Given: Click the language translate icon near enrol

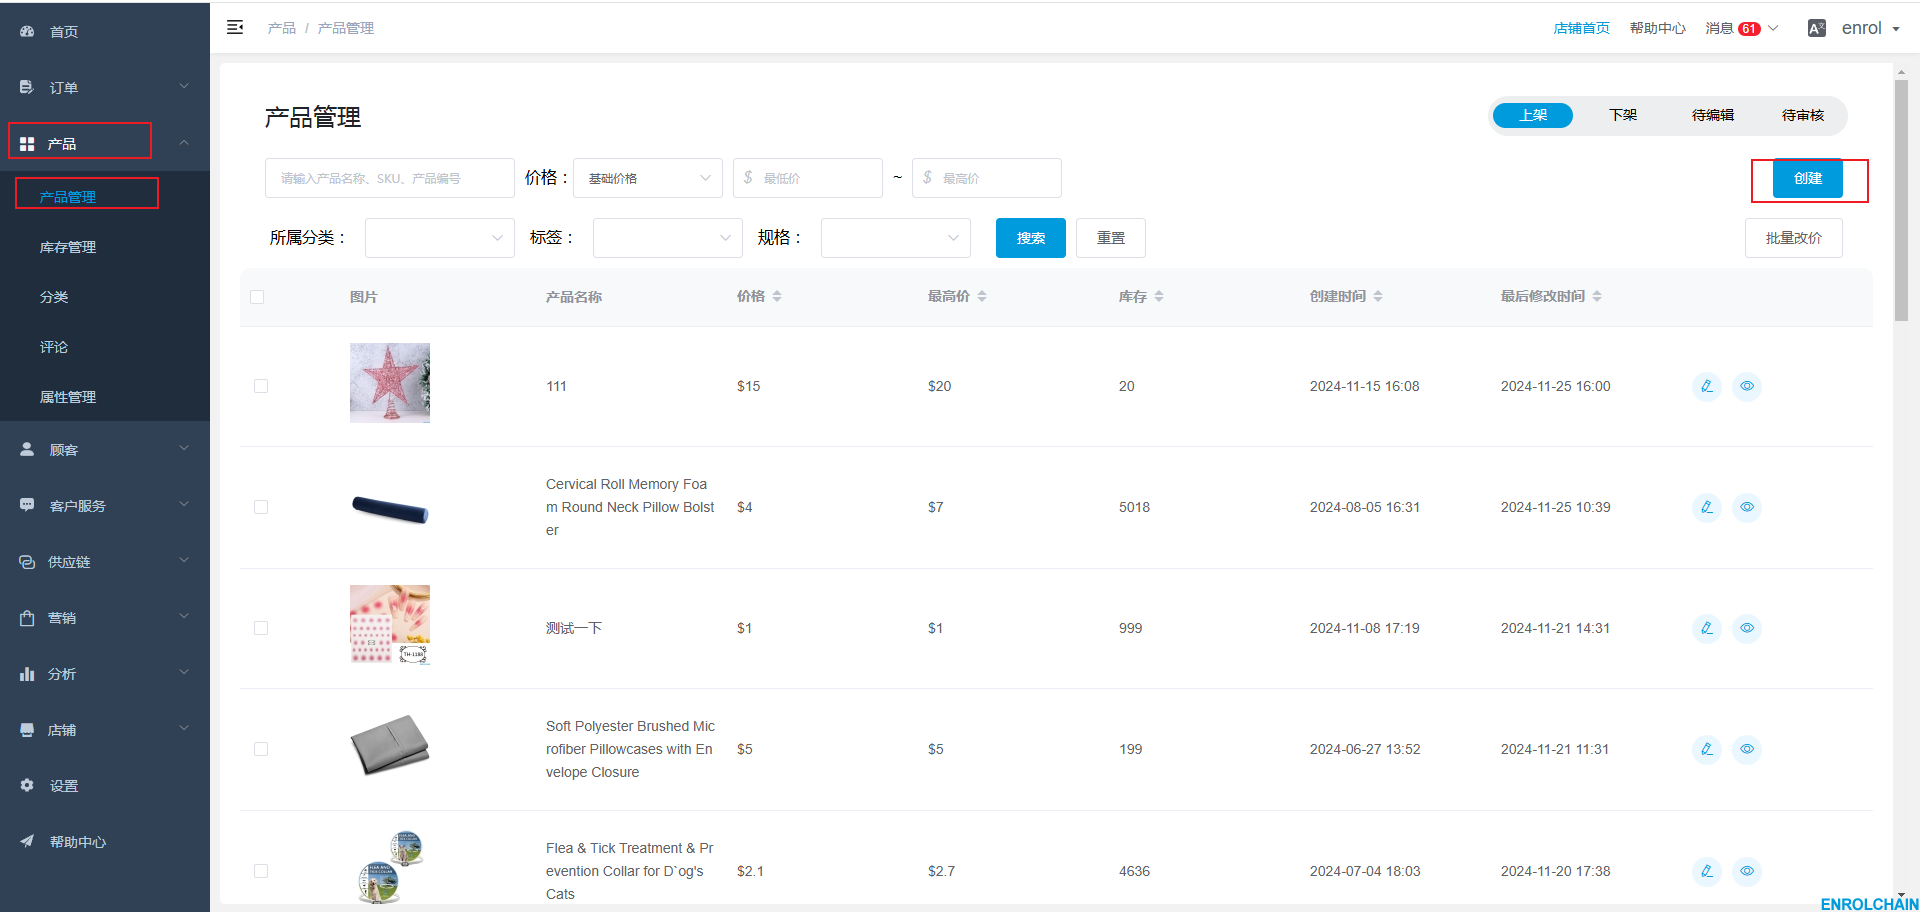Looking at the screenshot, I should pos(1817,28).
